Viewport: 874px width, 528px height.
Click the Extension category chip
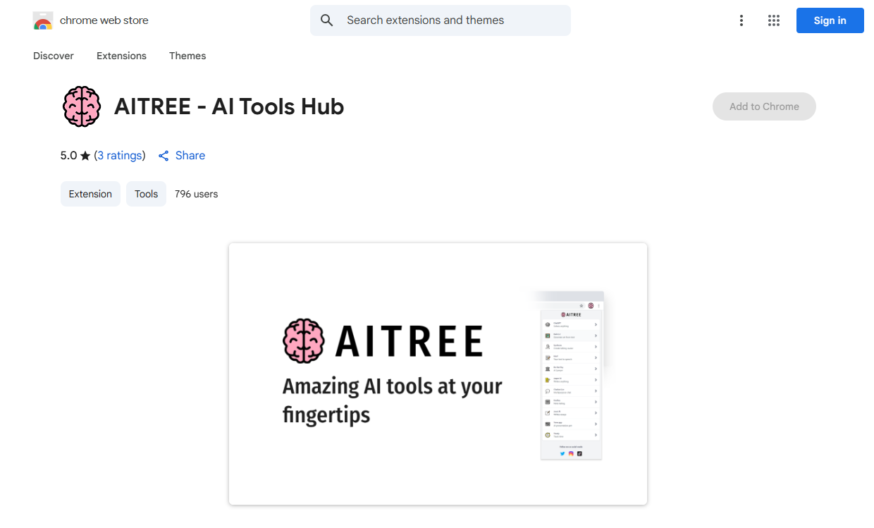click(90, 194)
